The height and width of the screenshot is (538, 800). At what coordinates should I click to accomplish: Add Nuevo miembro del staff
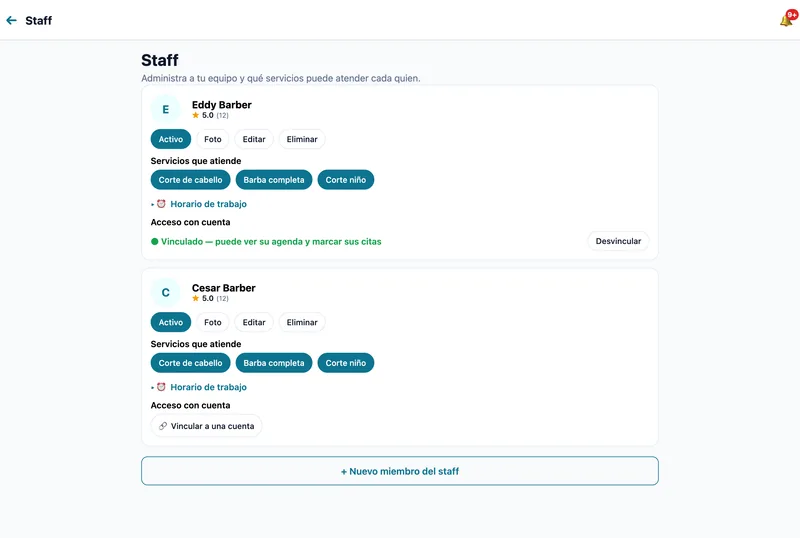point(399,471)
